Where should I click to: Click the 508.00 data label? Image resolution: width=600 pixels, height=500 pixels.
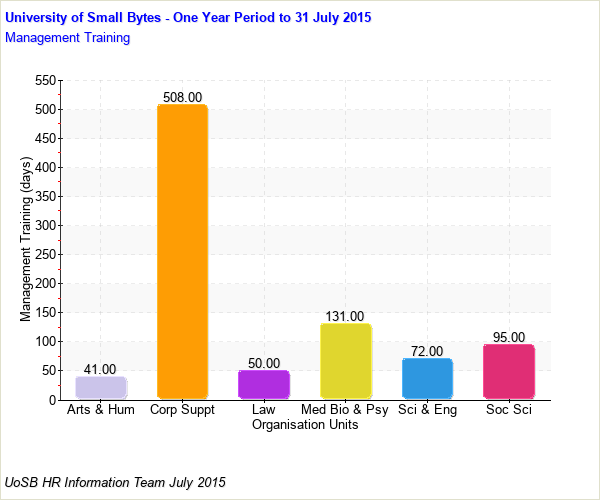pos(182,97)
